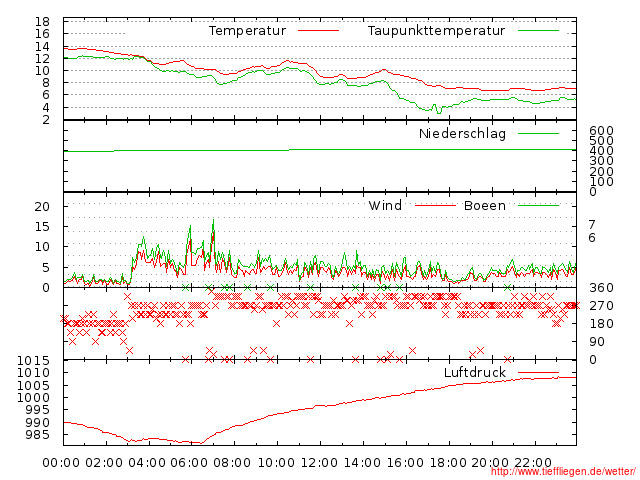The width and height of the screenshot is (640, 480).
Task: Click the green Niederschlag legend line sample
Action: point(538,133)
